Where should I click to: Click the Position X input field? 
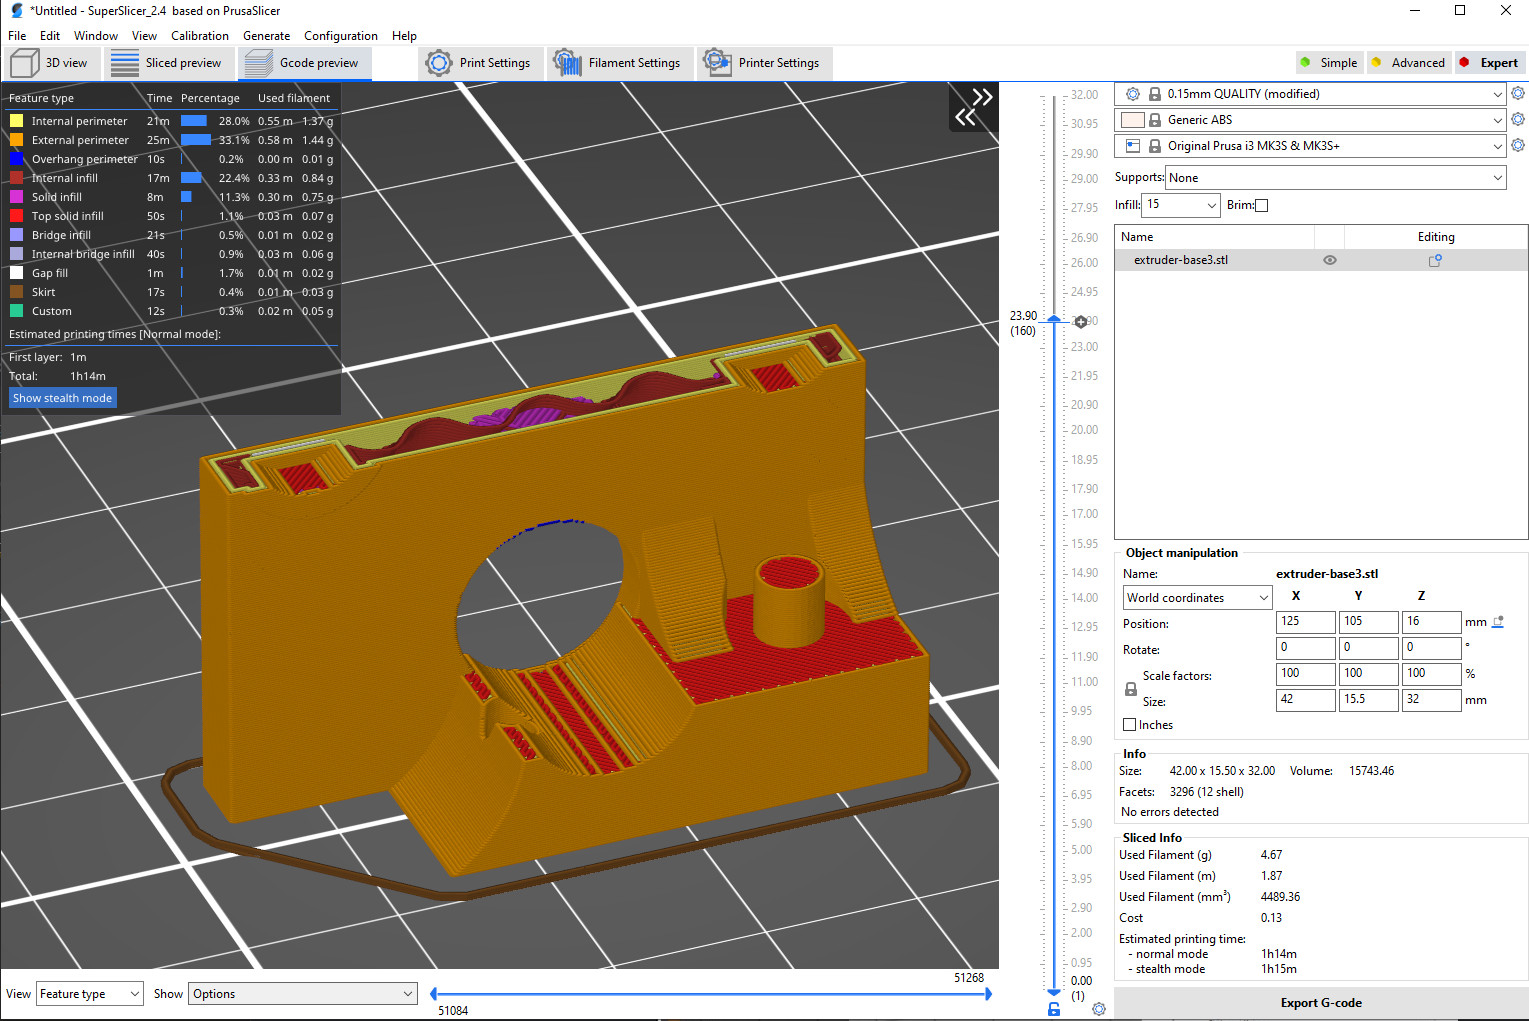point(1305,622)
